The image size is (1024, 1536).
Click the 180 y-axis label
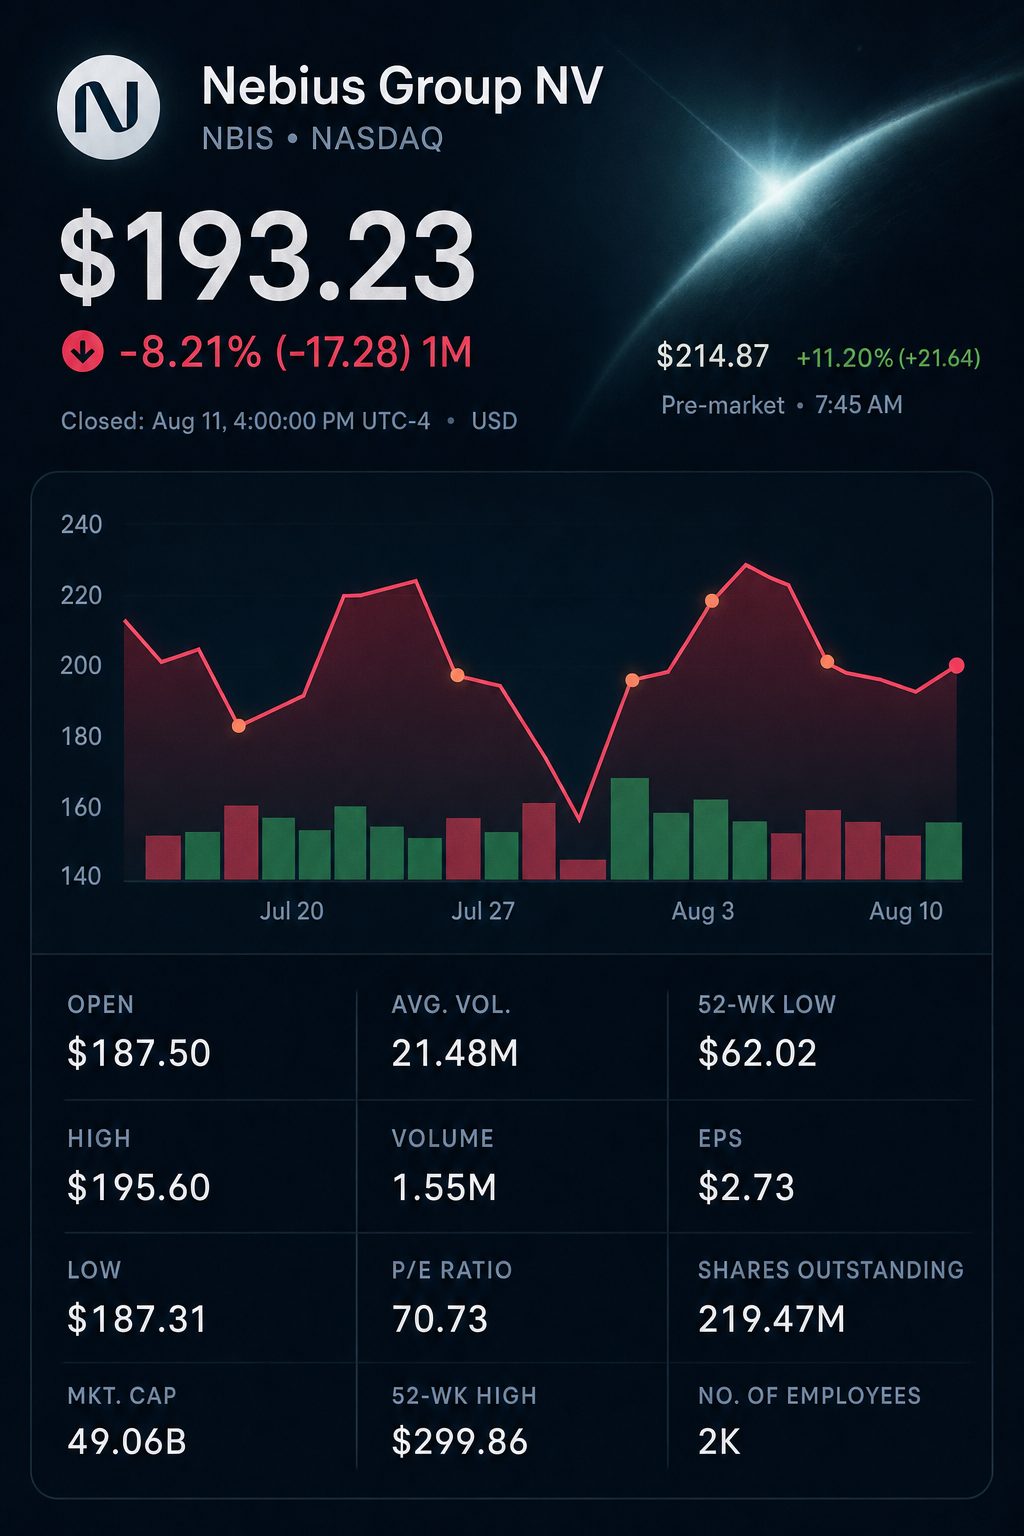click(81, 737)
